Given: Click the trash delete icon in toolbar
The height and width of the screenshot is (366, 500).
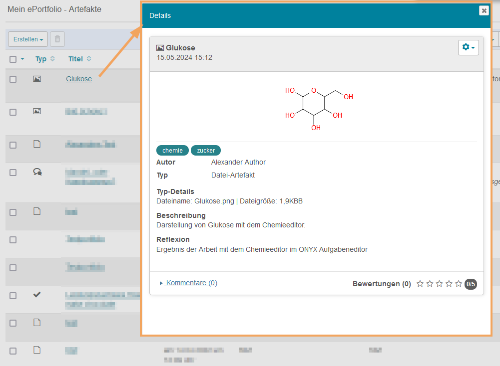Looking at the screenshot, I should click(57, 39).
